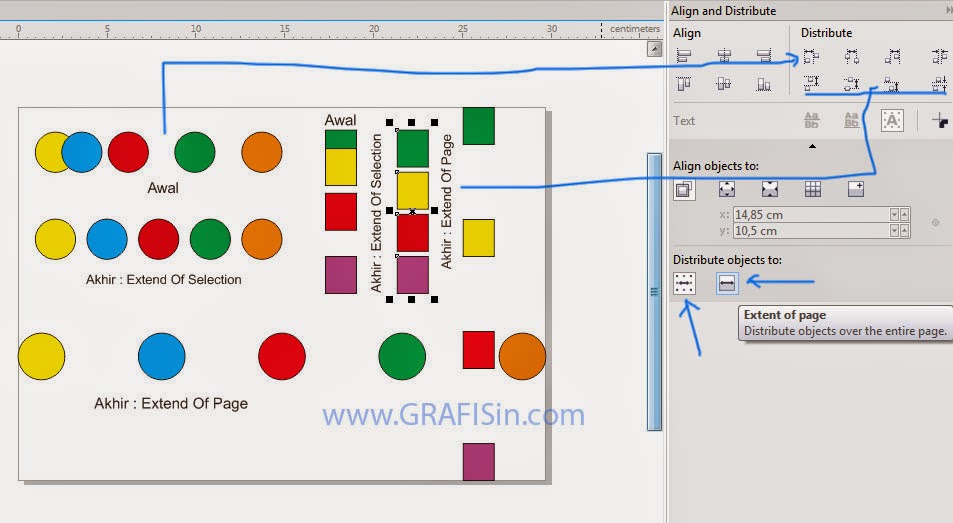Select the text Bounding Box option
This screenshot has width=953, height=523.
[x=892, y=120]
